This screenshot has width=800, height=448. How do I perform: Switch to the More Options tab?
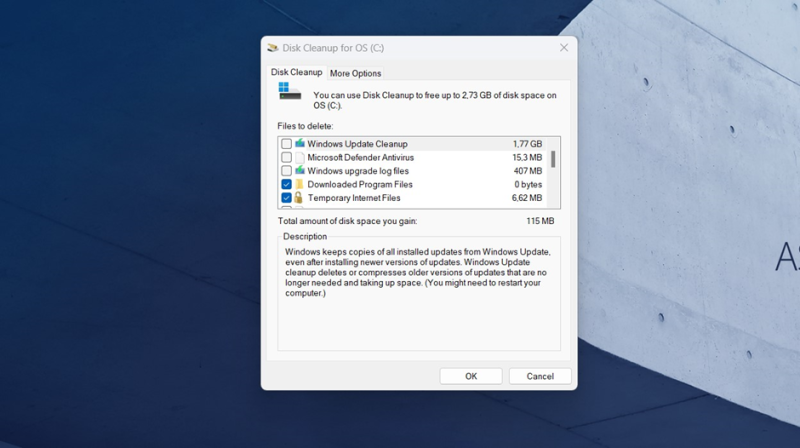pos(355,73)
